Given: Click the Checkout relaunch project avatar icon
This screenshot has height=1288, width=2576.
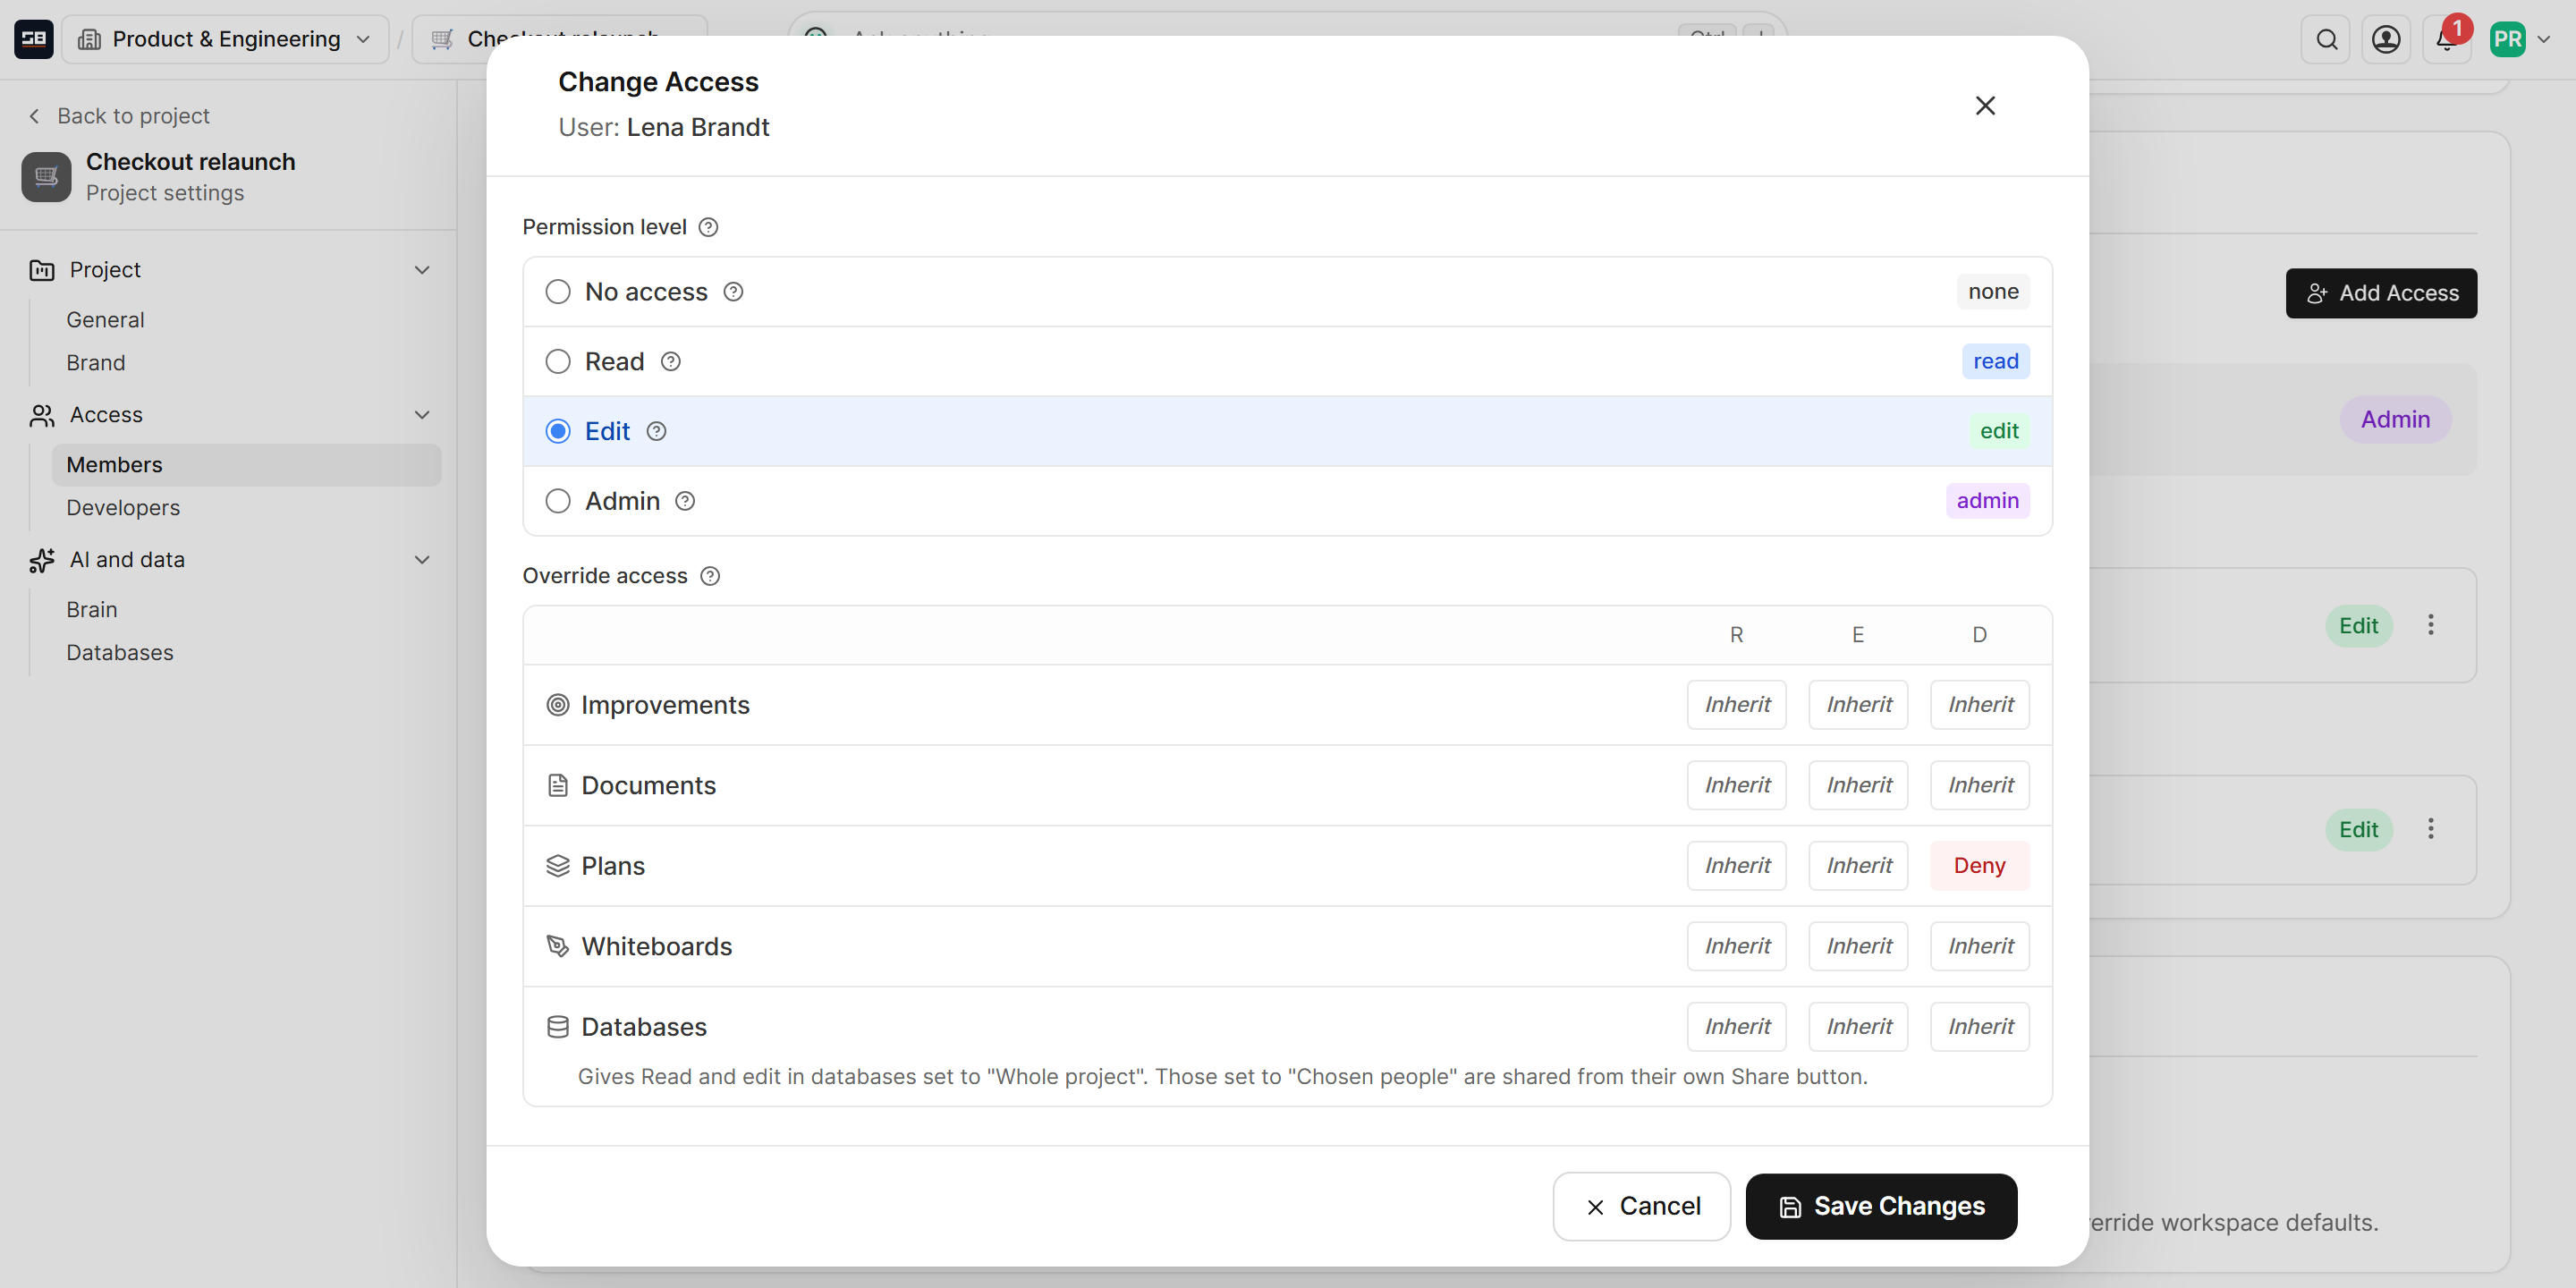Looking at the screenshot, I should [x=46, y=177].
